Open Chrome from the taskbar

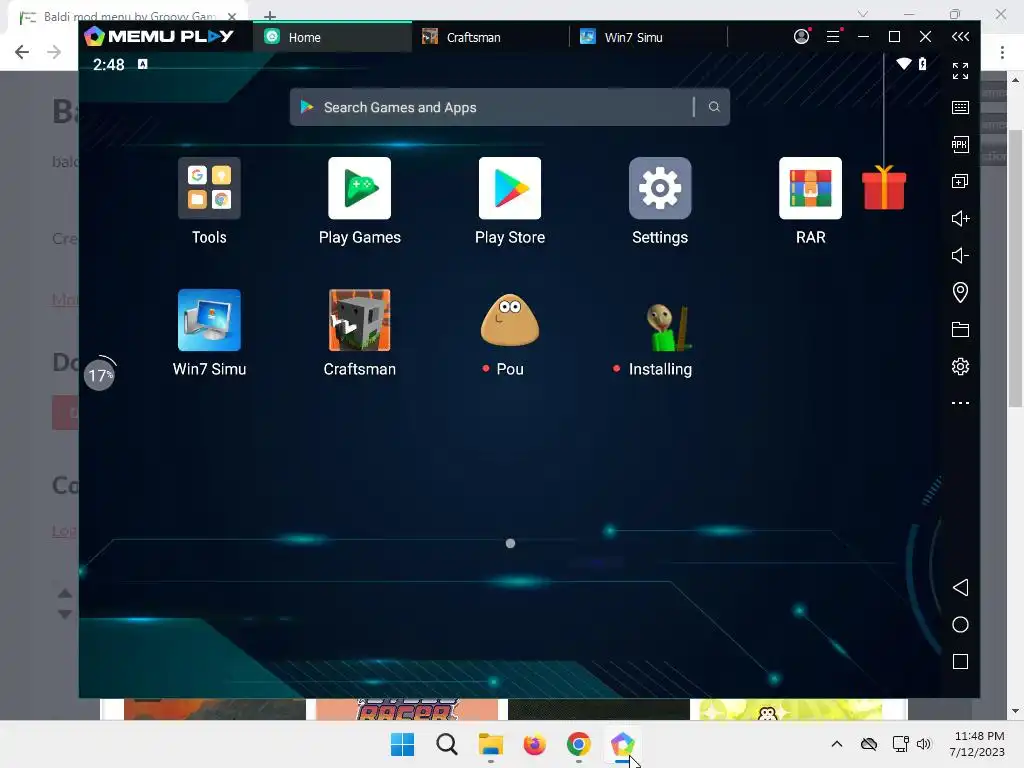tap(579, 744)
